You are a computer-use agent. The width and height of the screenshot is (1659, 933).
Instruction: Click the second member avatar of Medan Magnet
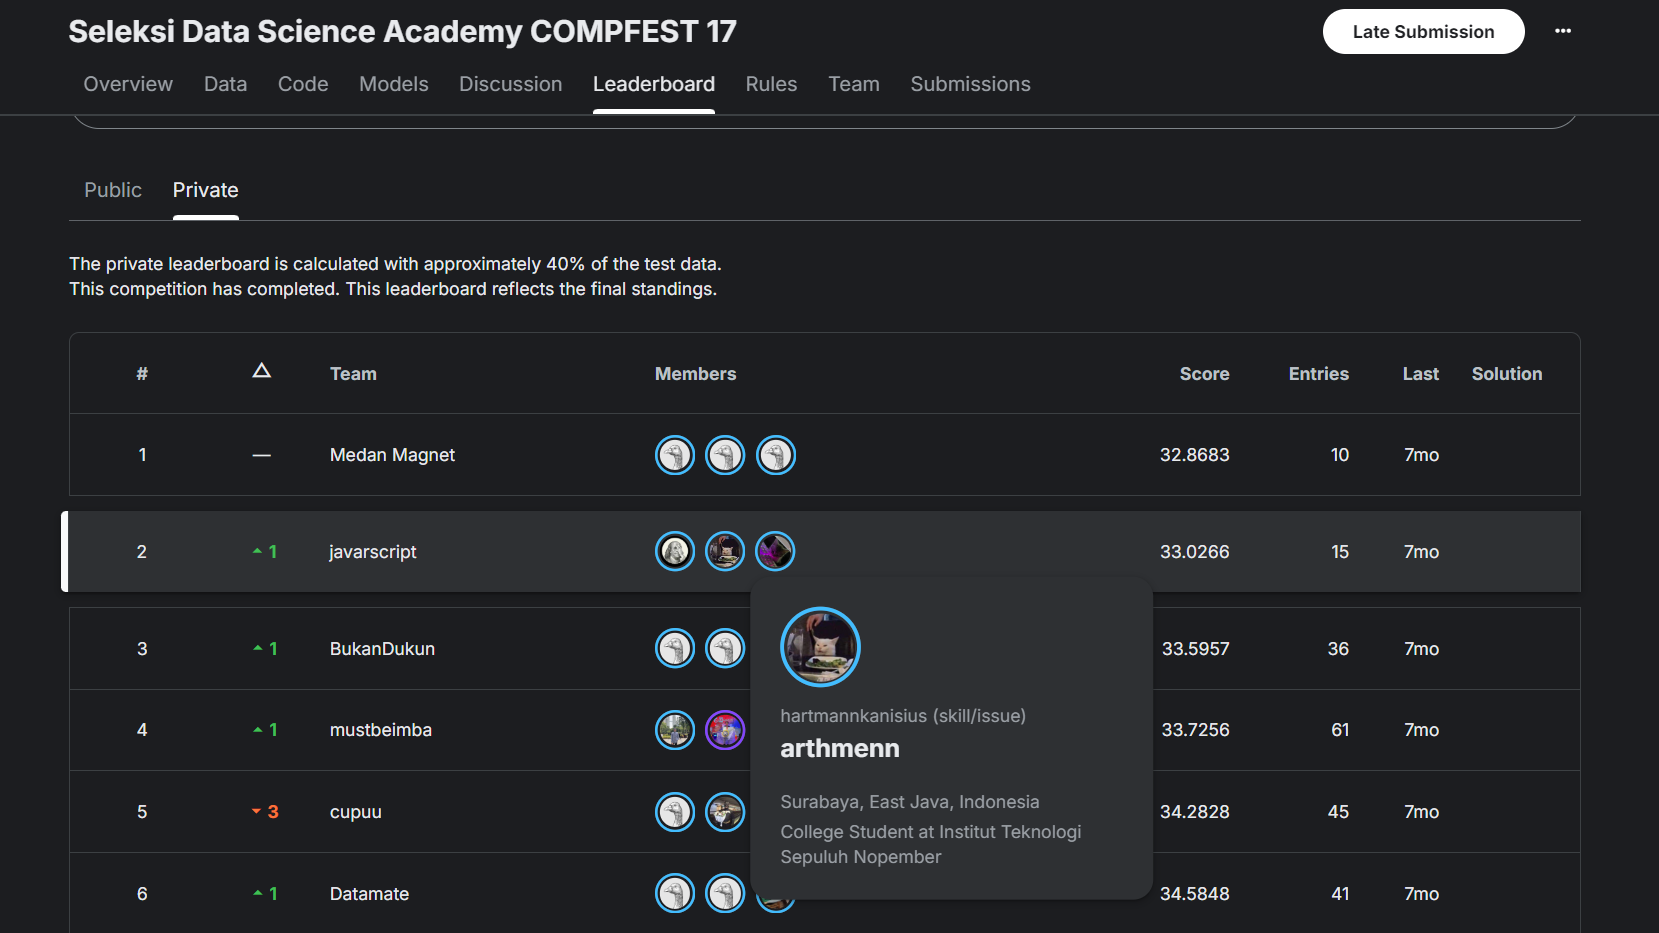(725, 455)
